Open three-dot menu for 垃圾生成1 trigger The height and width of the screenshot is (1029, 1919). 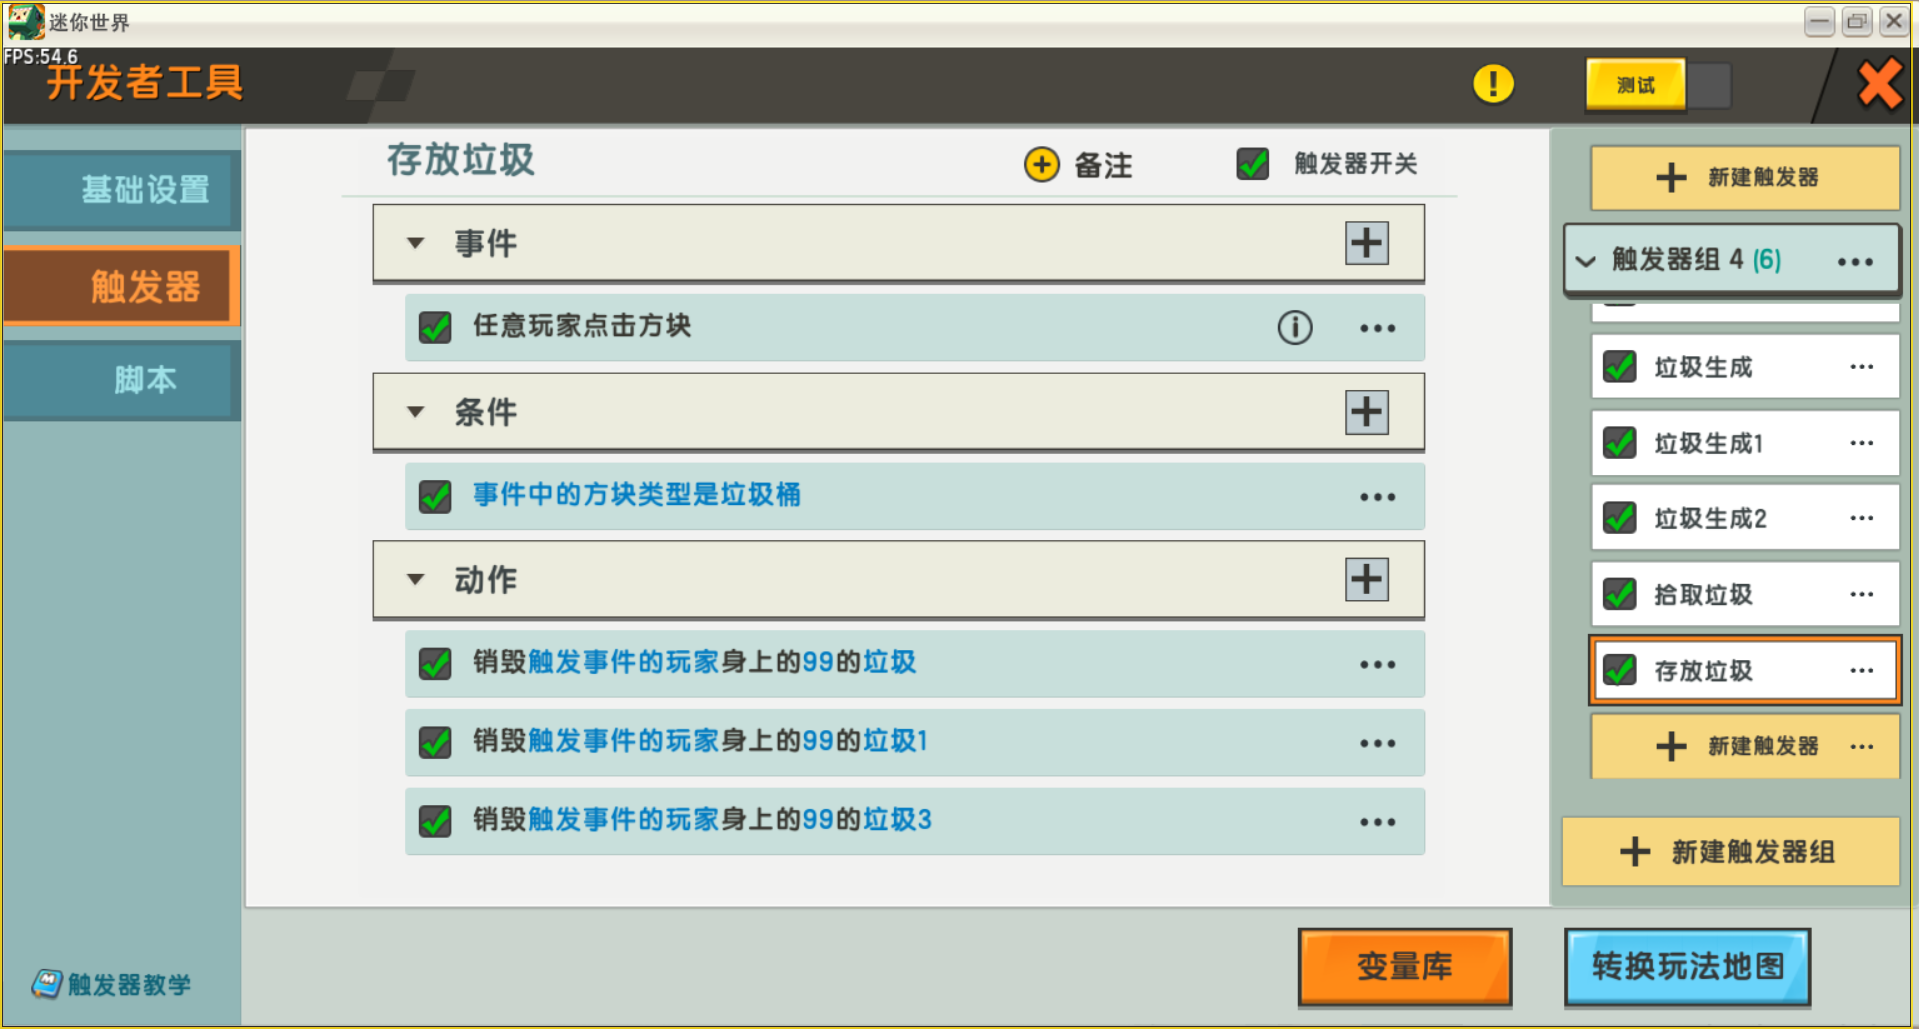tap(1861, 443)
